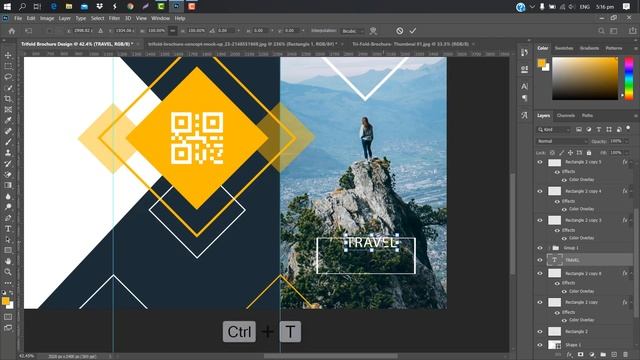The height and width of the screenshot is (360, 640).
Task: Switch to the Paths tab
Action: tap(587, 116)
